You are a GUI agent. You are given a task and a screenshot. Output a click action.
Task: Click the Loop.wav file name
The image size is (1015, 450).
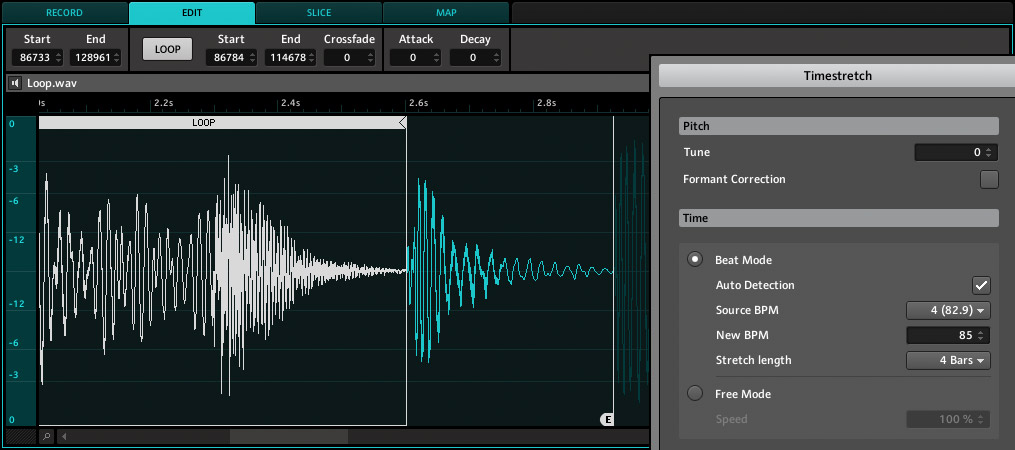(52, 84)
